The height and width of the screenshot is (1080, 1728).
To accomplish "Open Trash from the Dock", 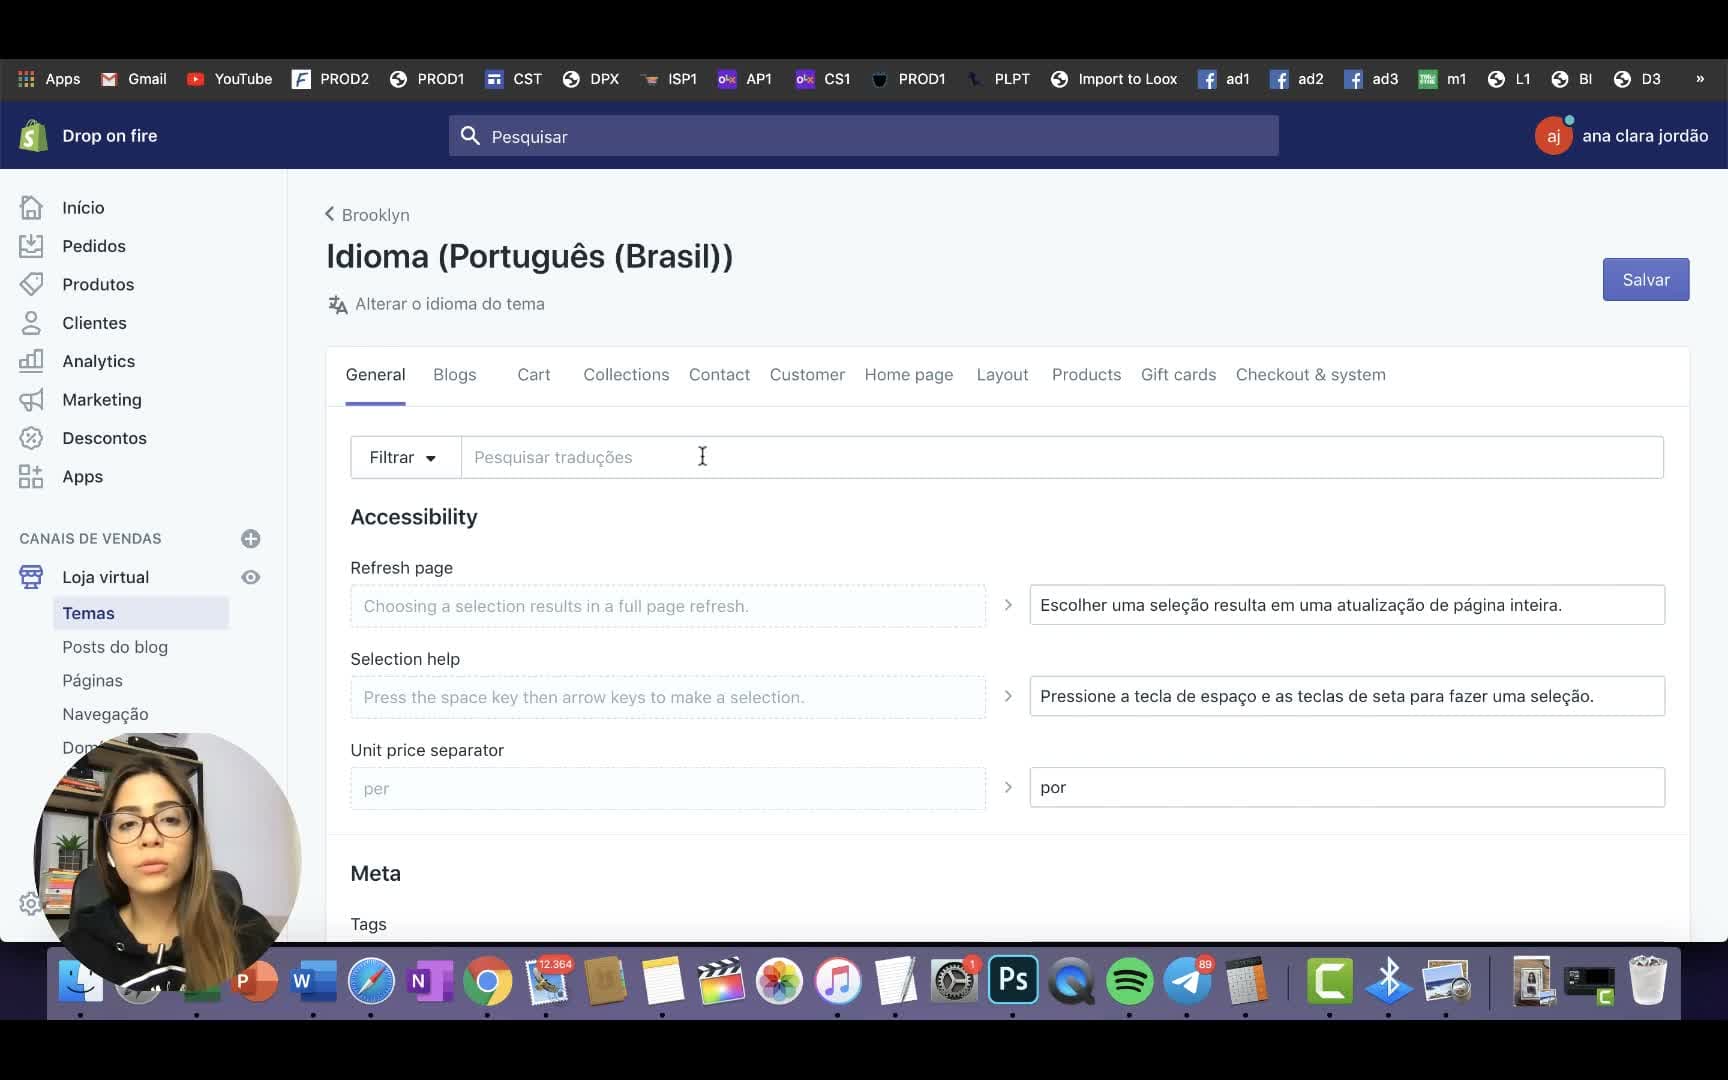I will tap(1647, 981).
